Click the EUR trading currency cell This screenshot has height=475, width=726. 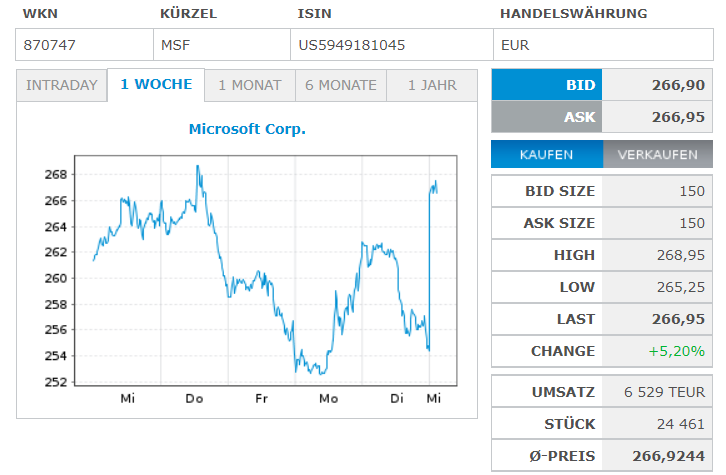tap(514, 45)
